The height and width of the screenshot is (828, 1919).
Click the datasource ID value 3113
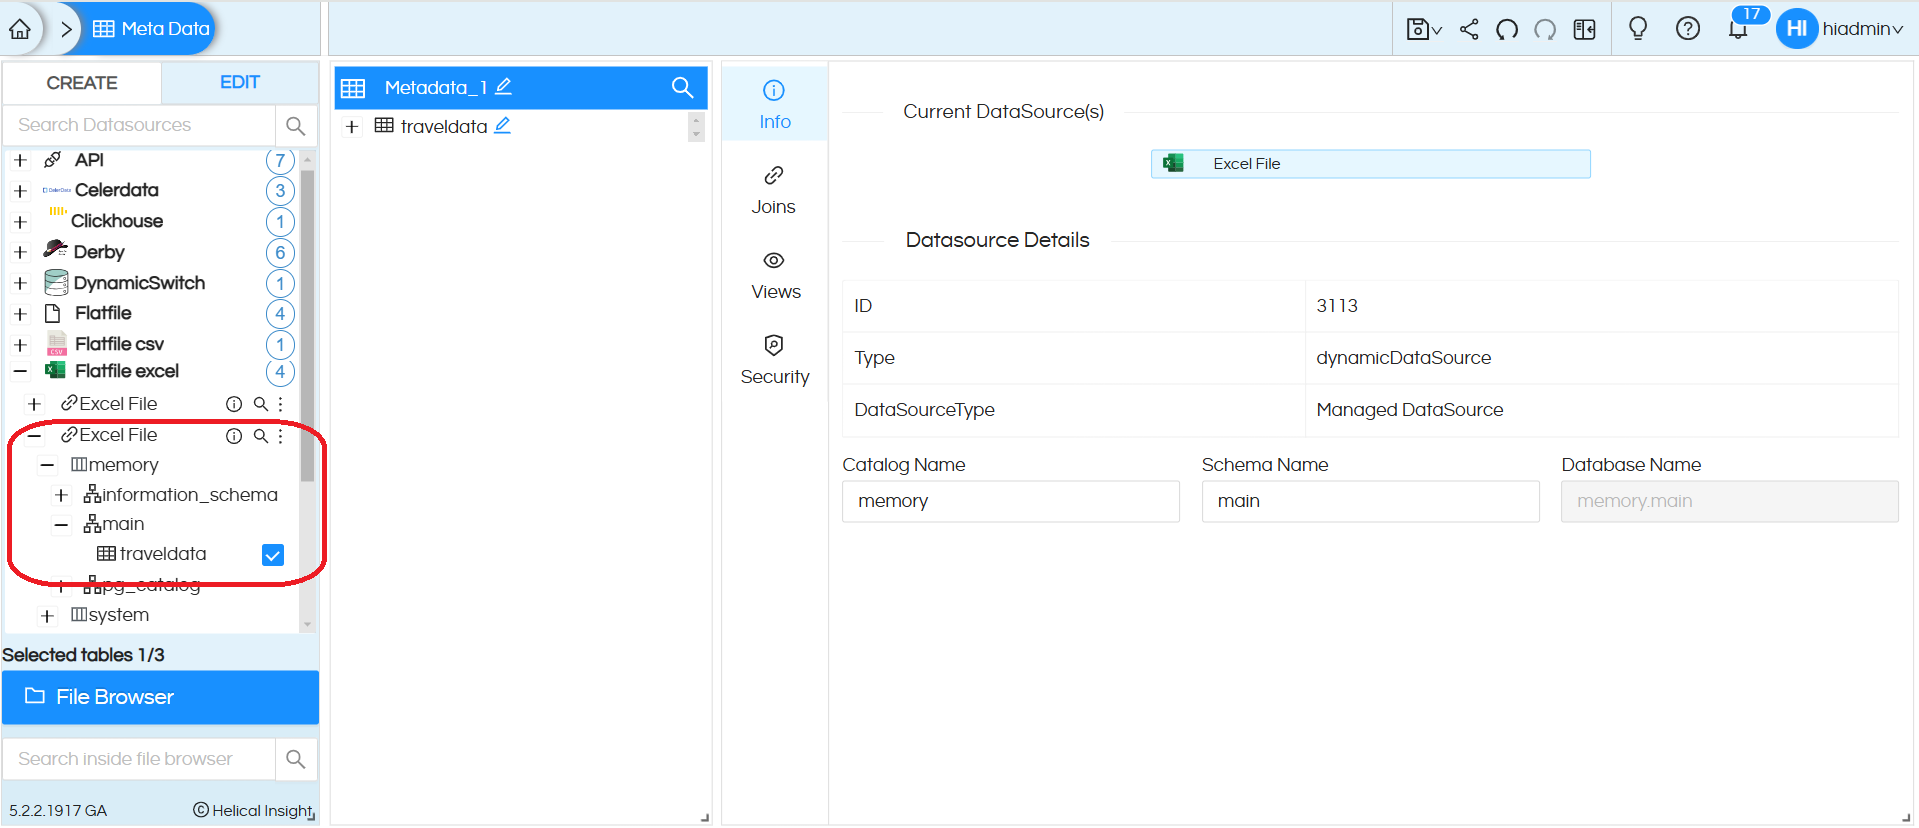[1337, 306]
